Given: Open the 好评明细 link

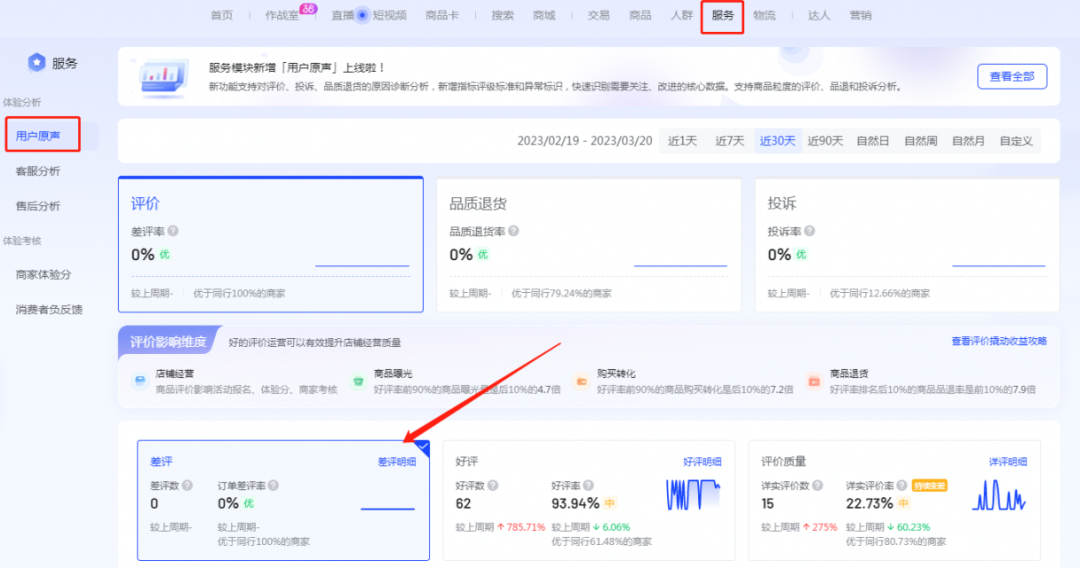Looking at the screenshot, I should click(702, 461).
